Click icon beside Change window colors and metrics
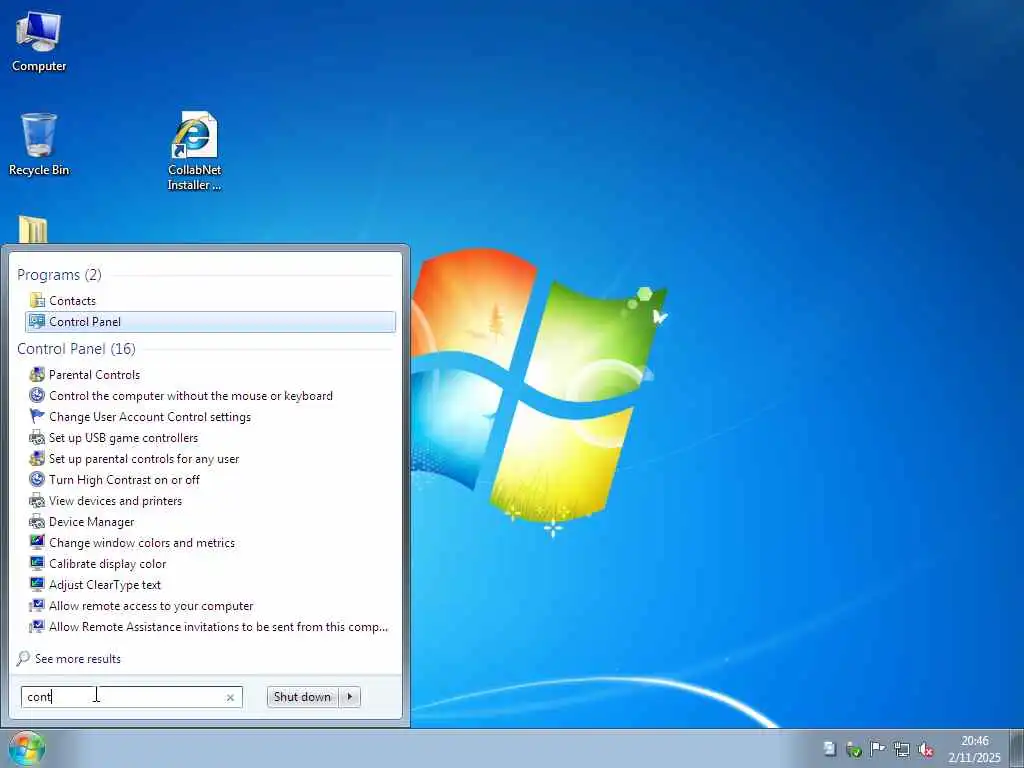The height and width of the screenshot is (768, 1024). (37, 542)
